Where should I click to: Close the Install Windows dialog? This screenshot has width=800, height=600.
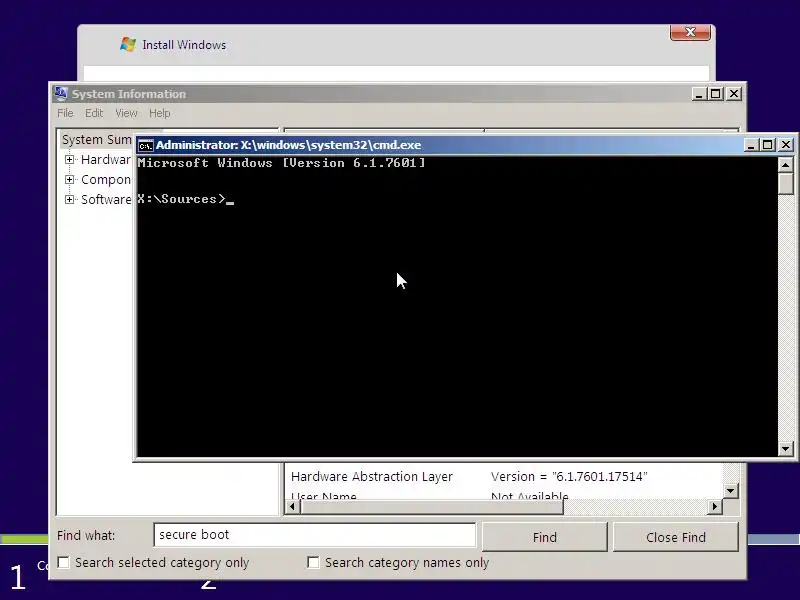point(690,32)
